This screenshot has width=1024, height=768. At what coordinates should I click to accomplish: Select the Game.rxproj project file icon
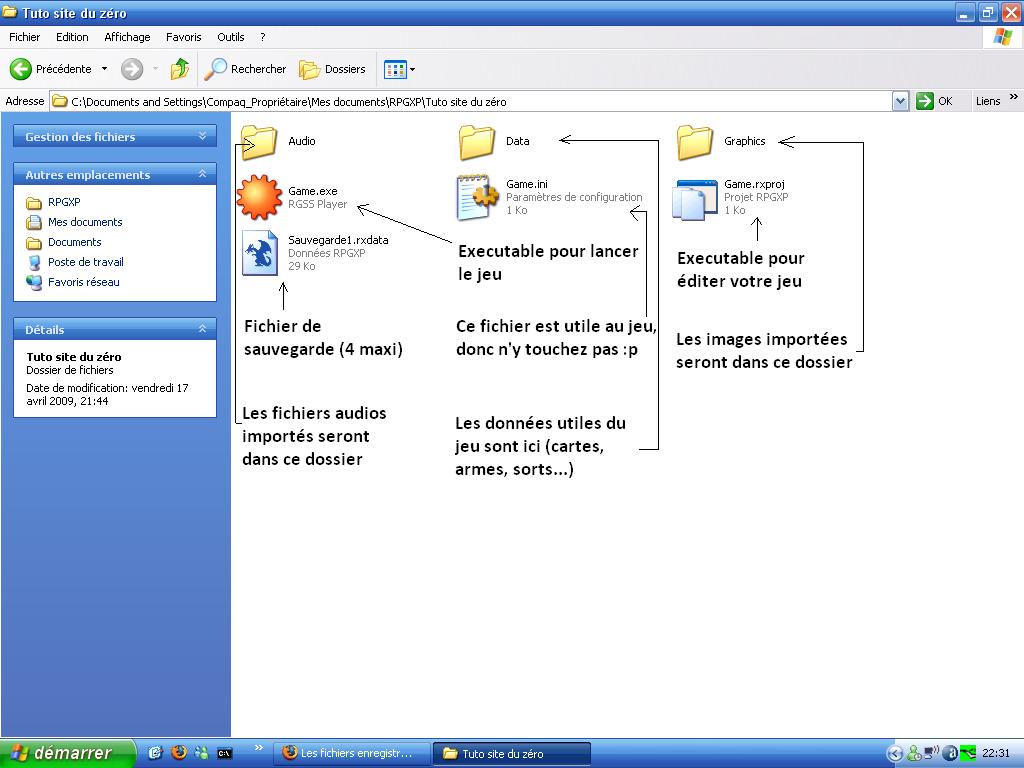696,198
